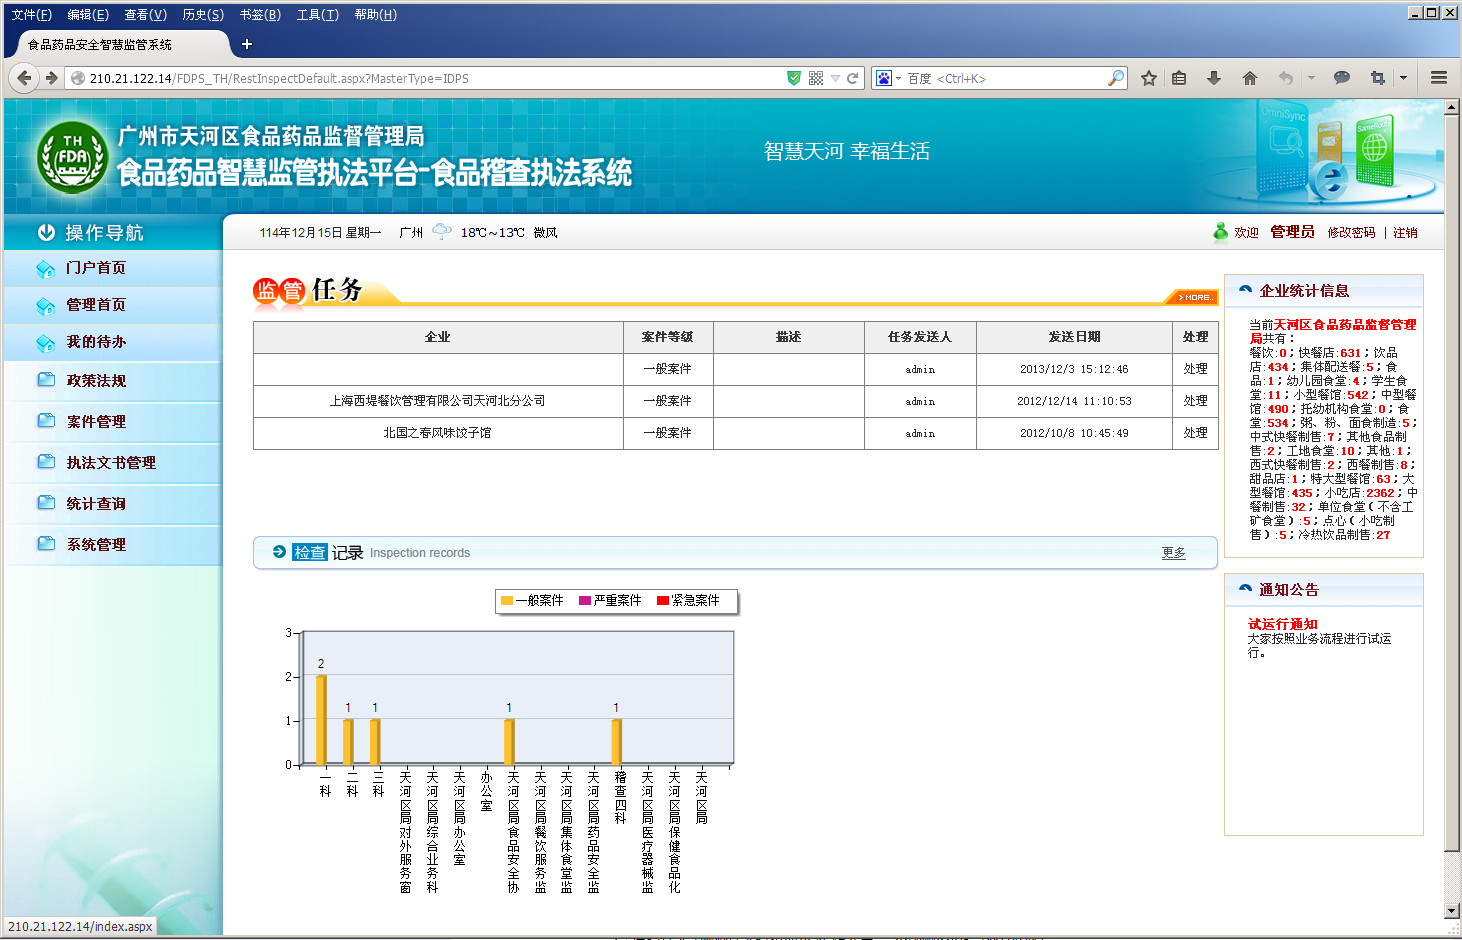Expand dropdown arrow next to crop icon

point(1403,78)
